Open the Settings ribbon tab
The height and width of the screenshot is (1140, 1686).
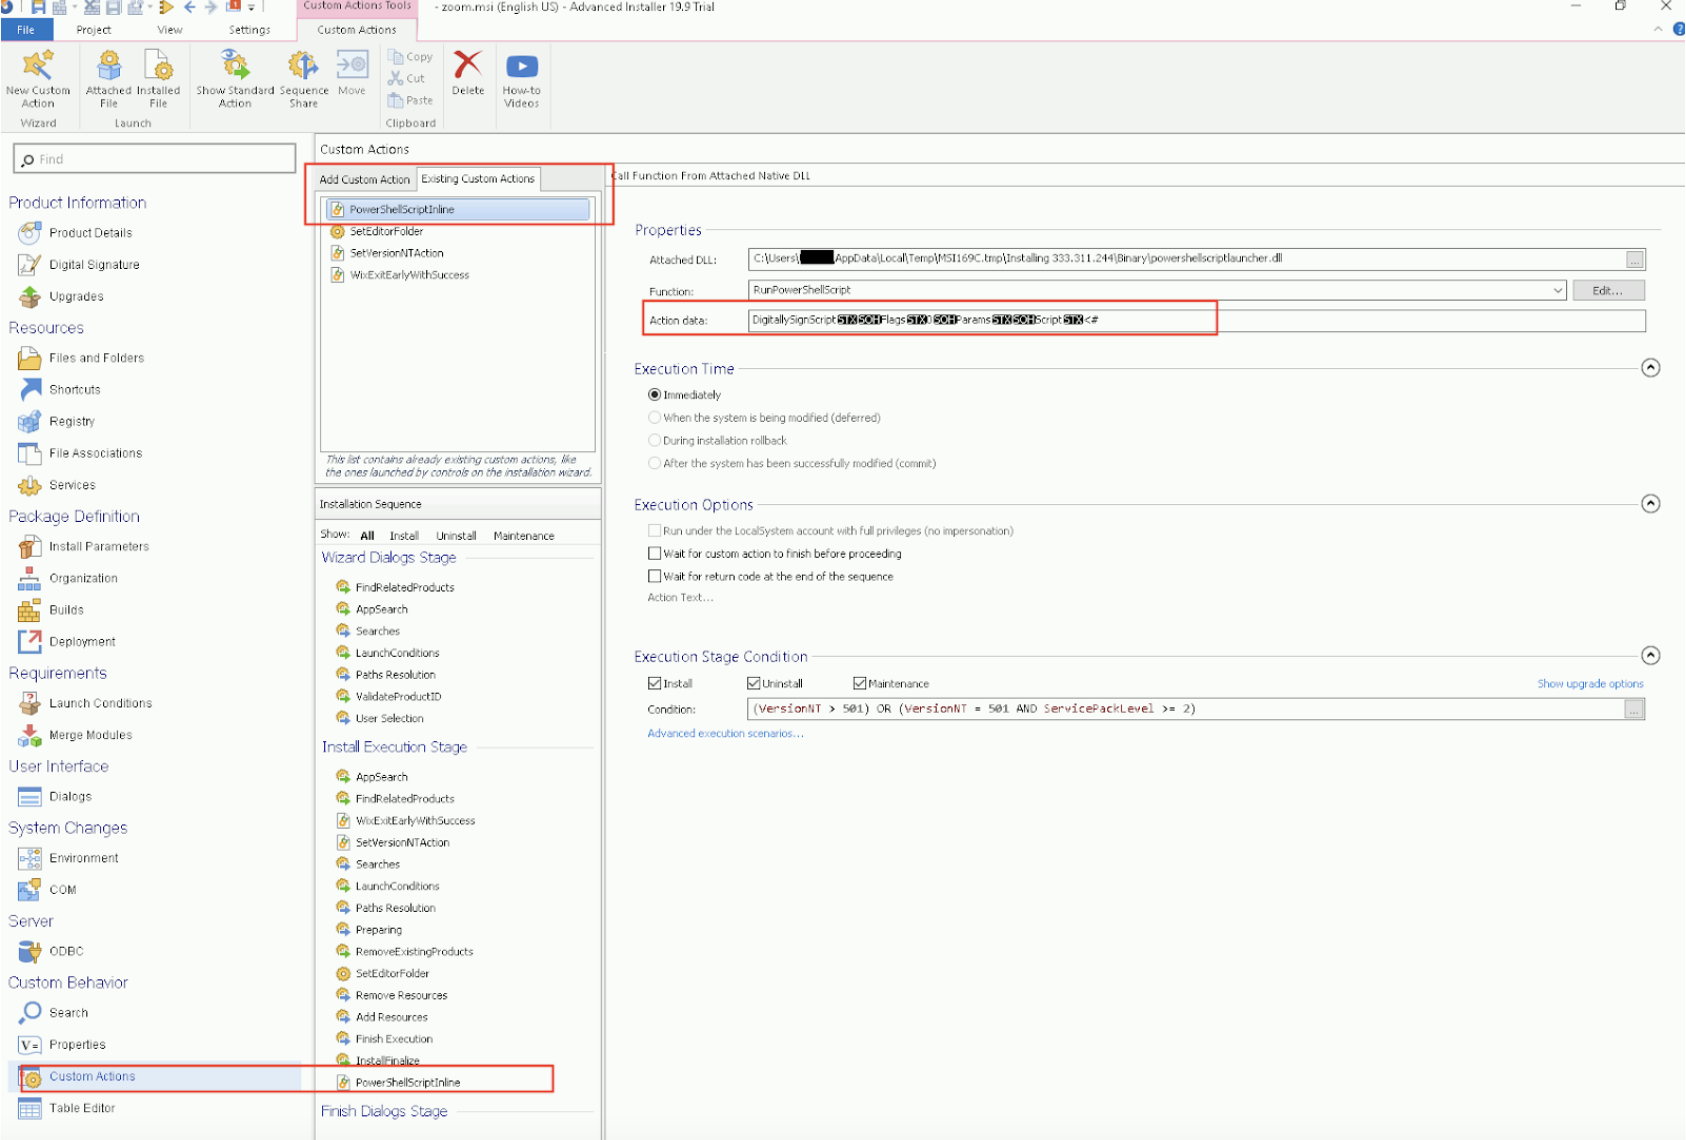pyautogui.click(x=249, y=30)
